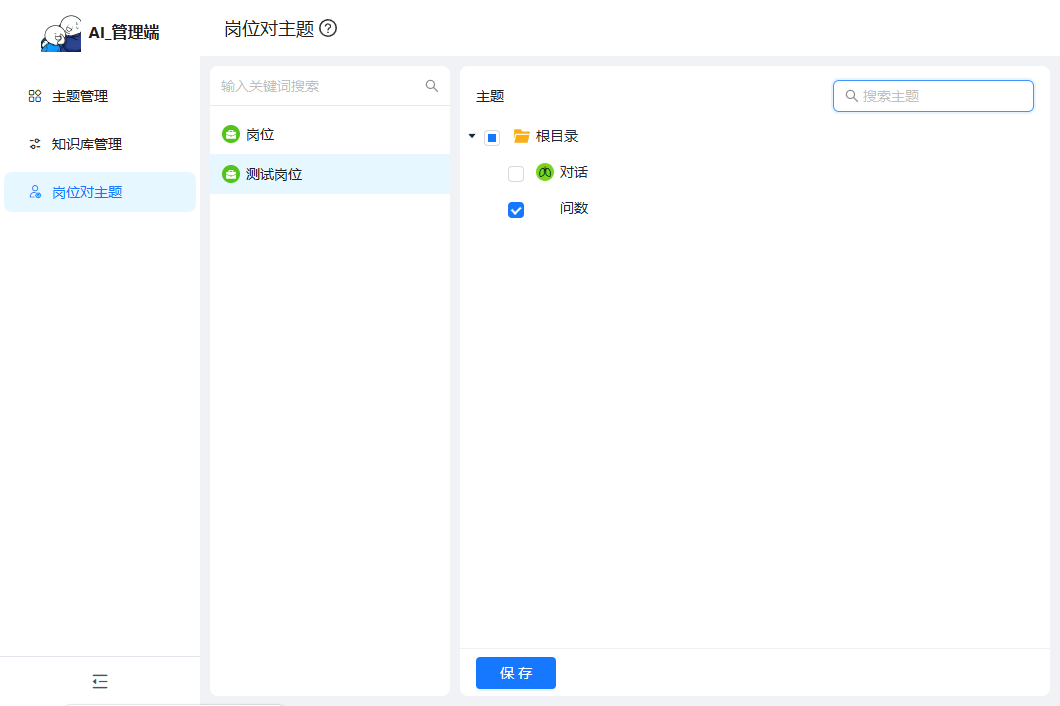Click the AI_管理端 logo image
This screenshot has height=706, width=1060.
(61, 33)
